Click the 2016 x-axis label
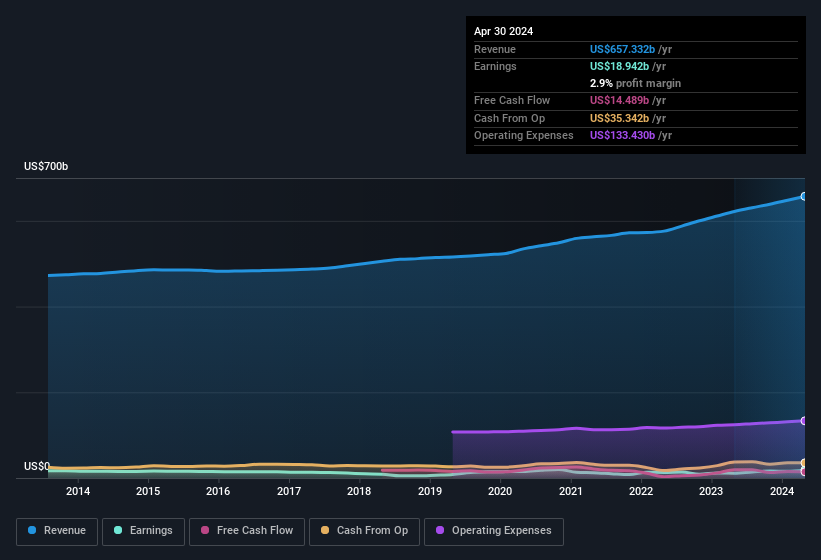Screen dimensions: 821x560 coord(218,491)
